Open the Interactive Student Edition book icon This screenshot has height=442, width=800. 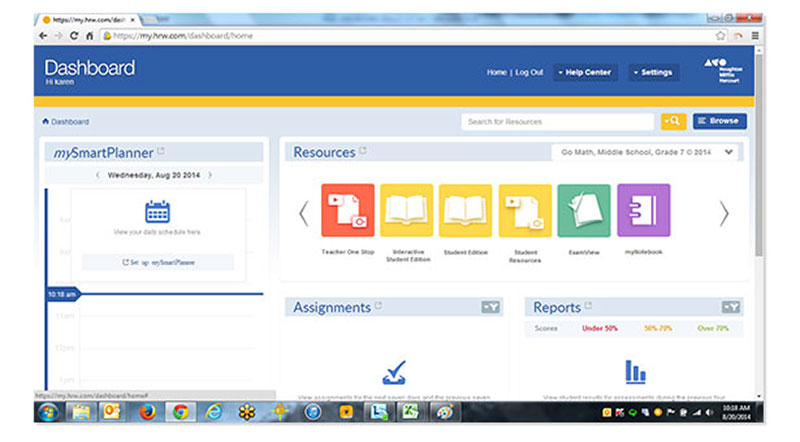pos(407,210)
